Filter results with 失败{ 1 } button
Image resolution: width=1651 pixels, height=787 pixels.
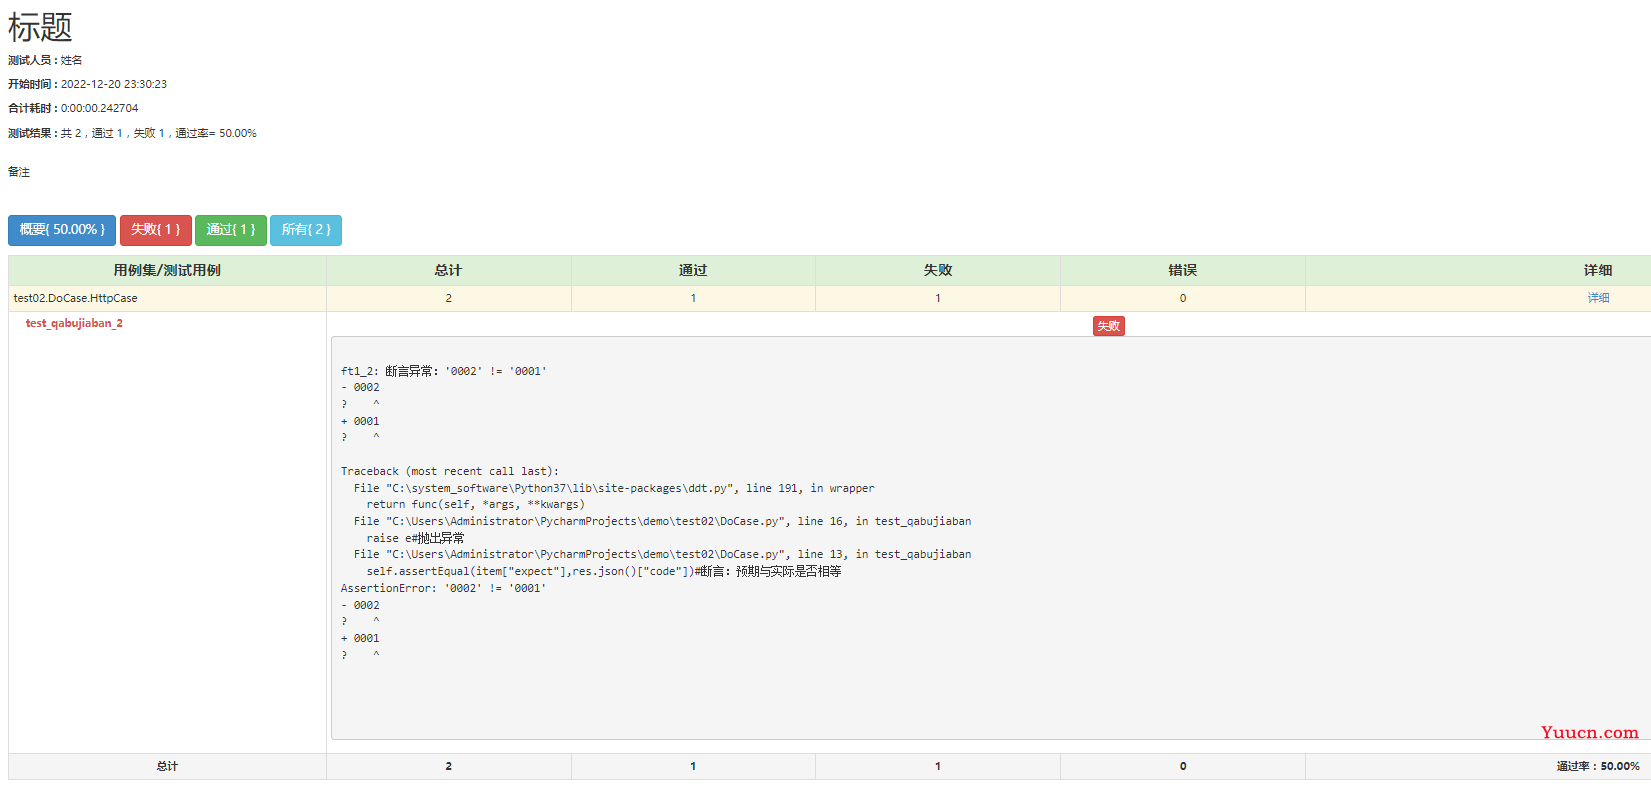click(x=156, y=230)
